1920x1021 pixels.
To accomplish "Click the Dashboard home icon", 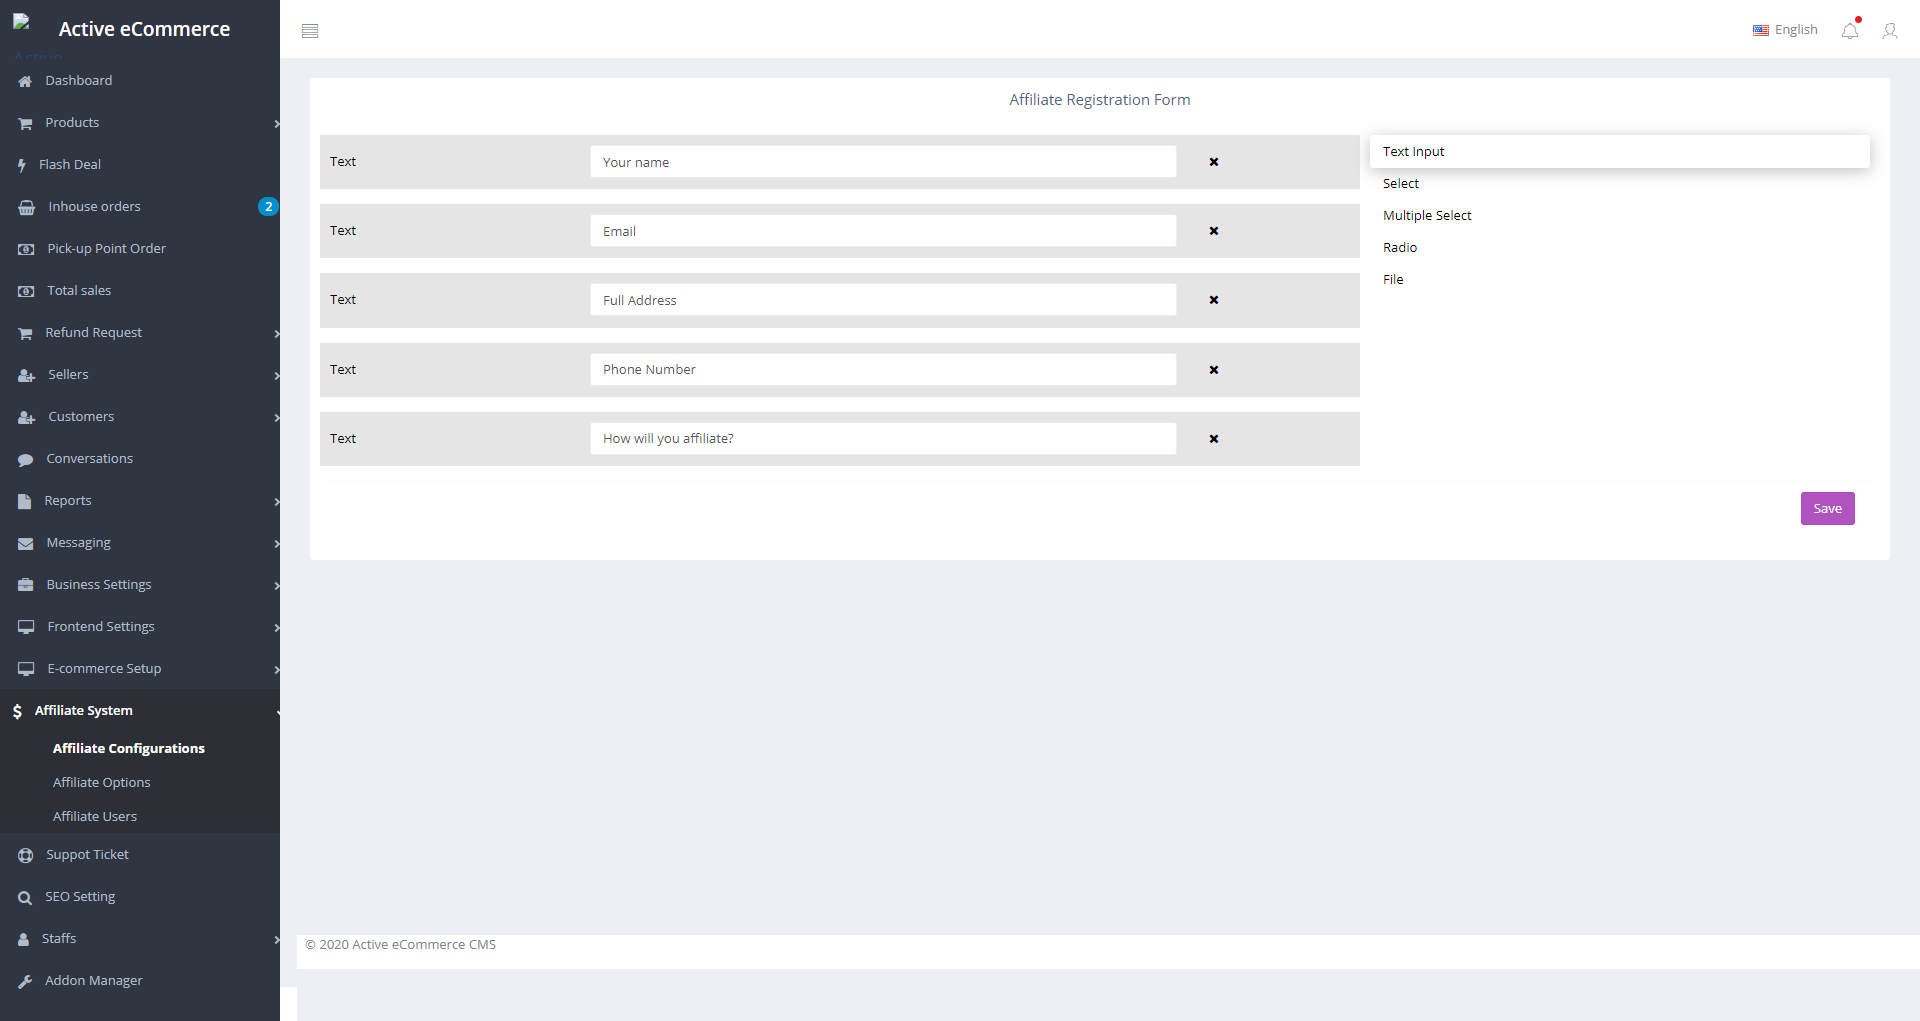I will pyautogui.click(x=25, y=81).
